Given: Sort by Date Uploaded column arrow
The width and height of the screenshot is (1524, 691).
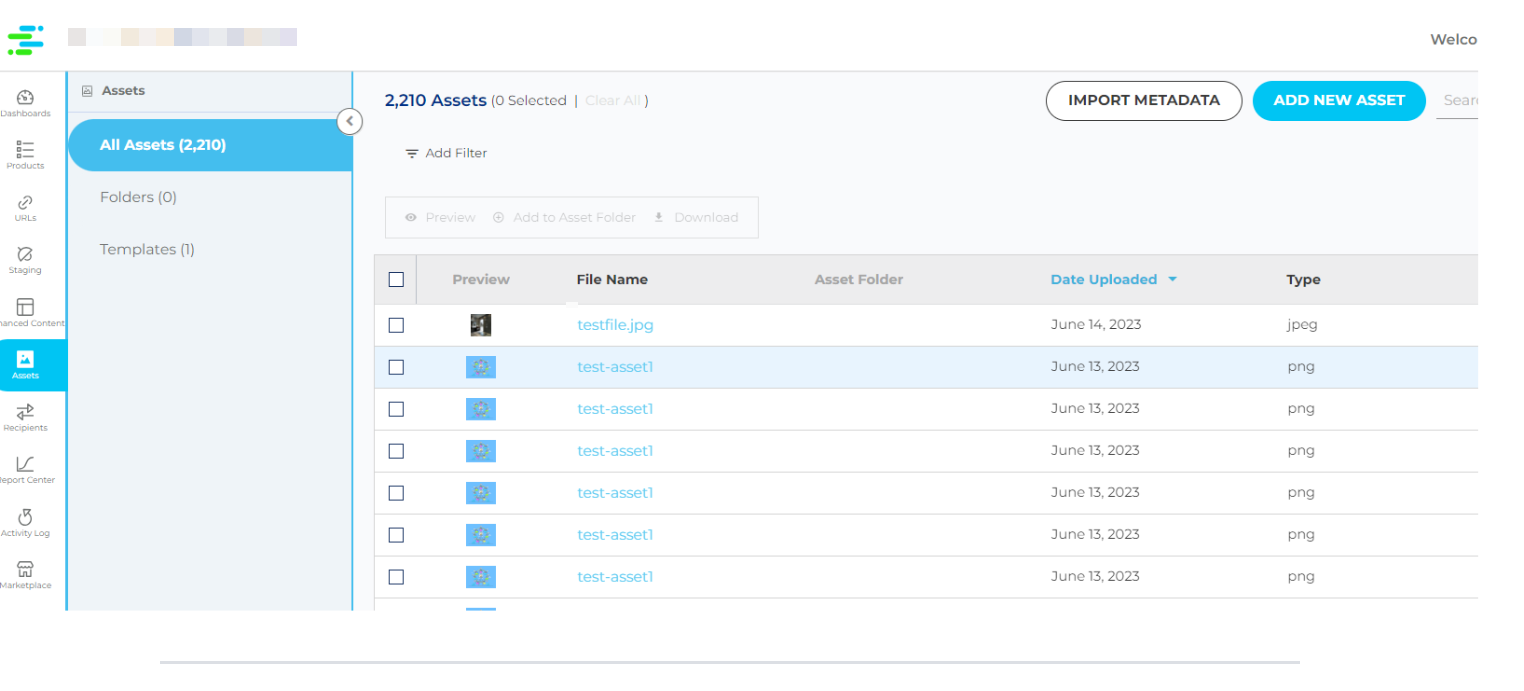Looking at the screenshot, I should click(x=1172, y=280).
